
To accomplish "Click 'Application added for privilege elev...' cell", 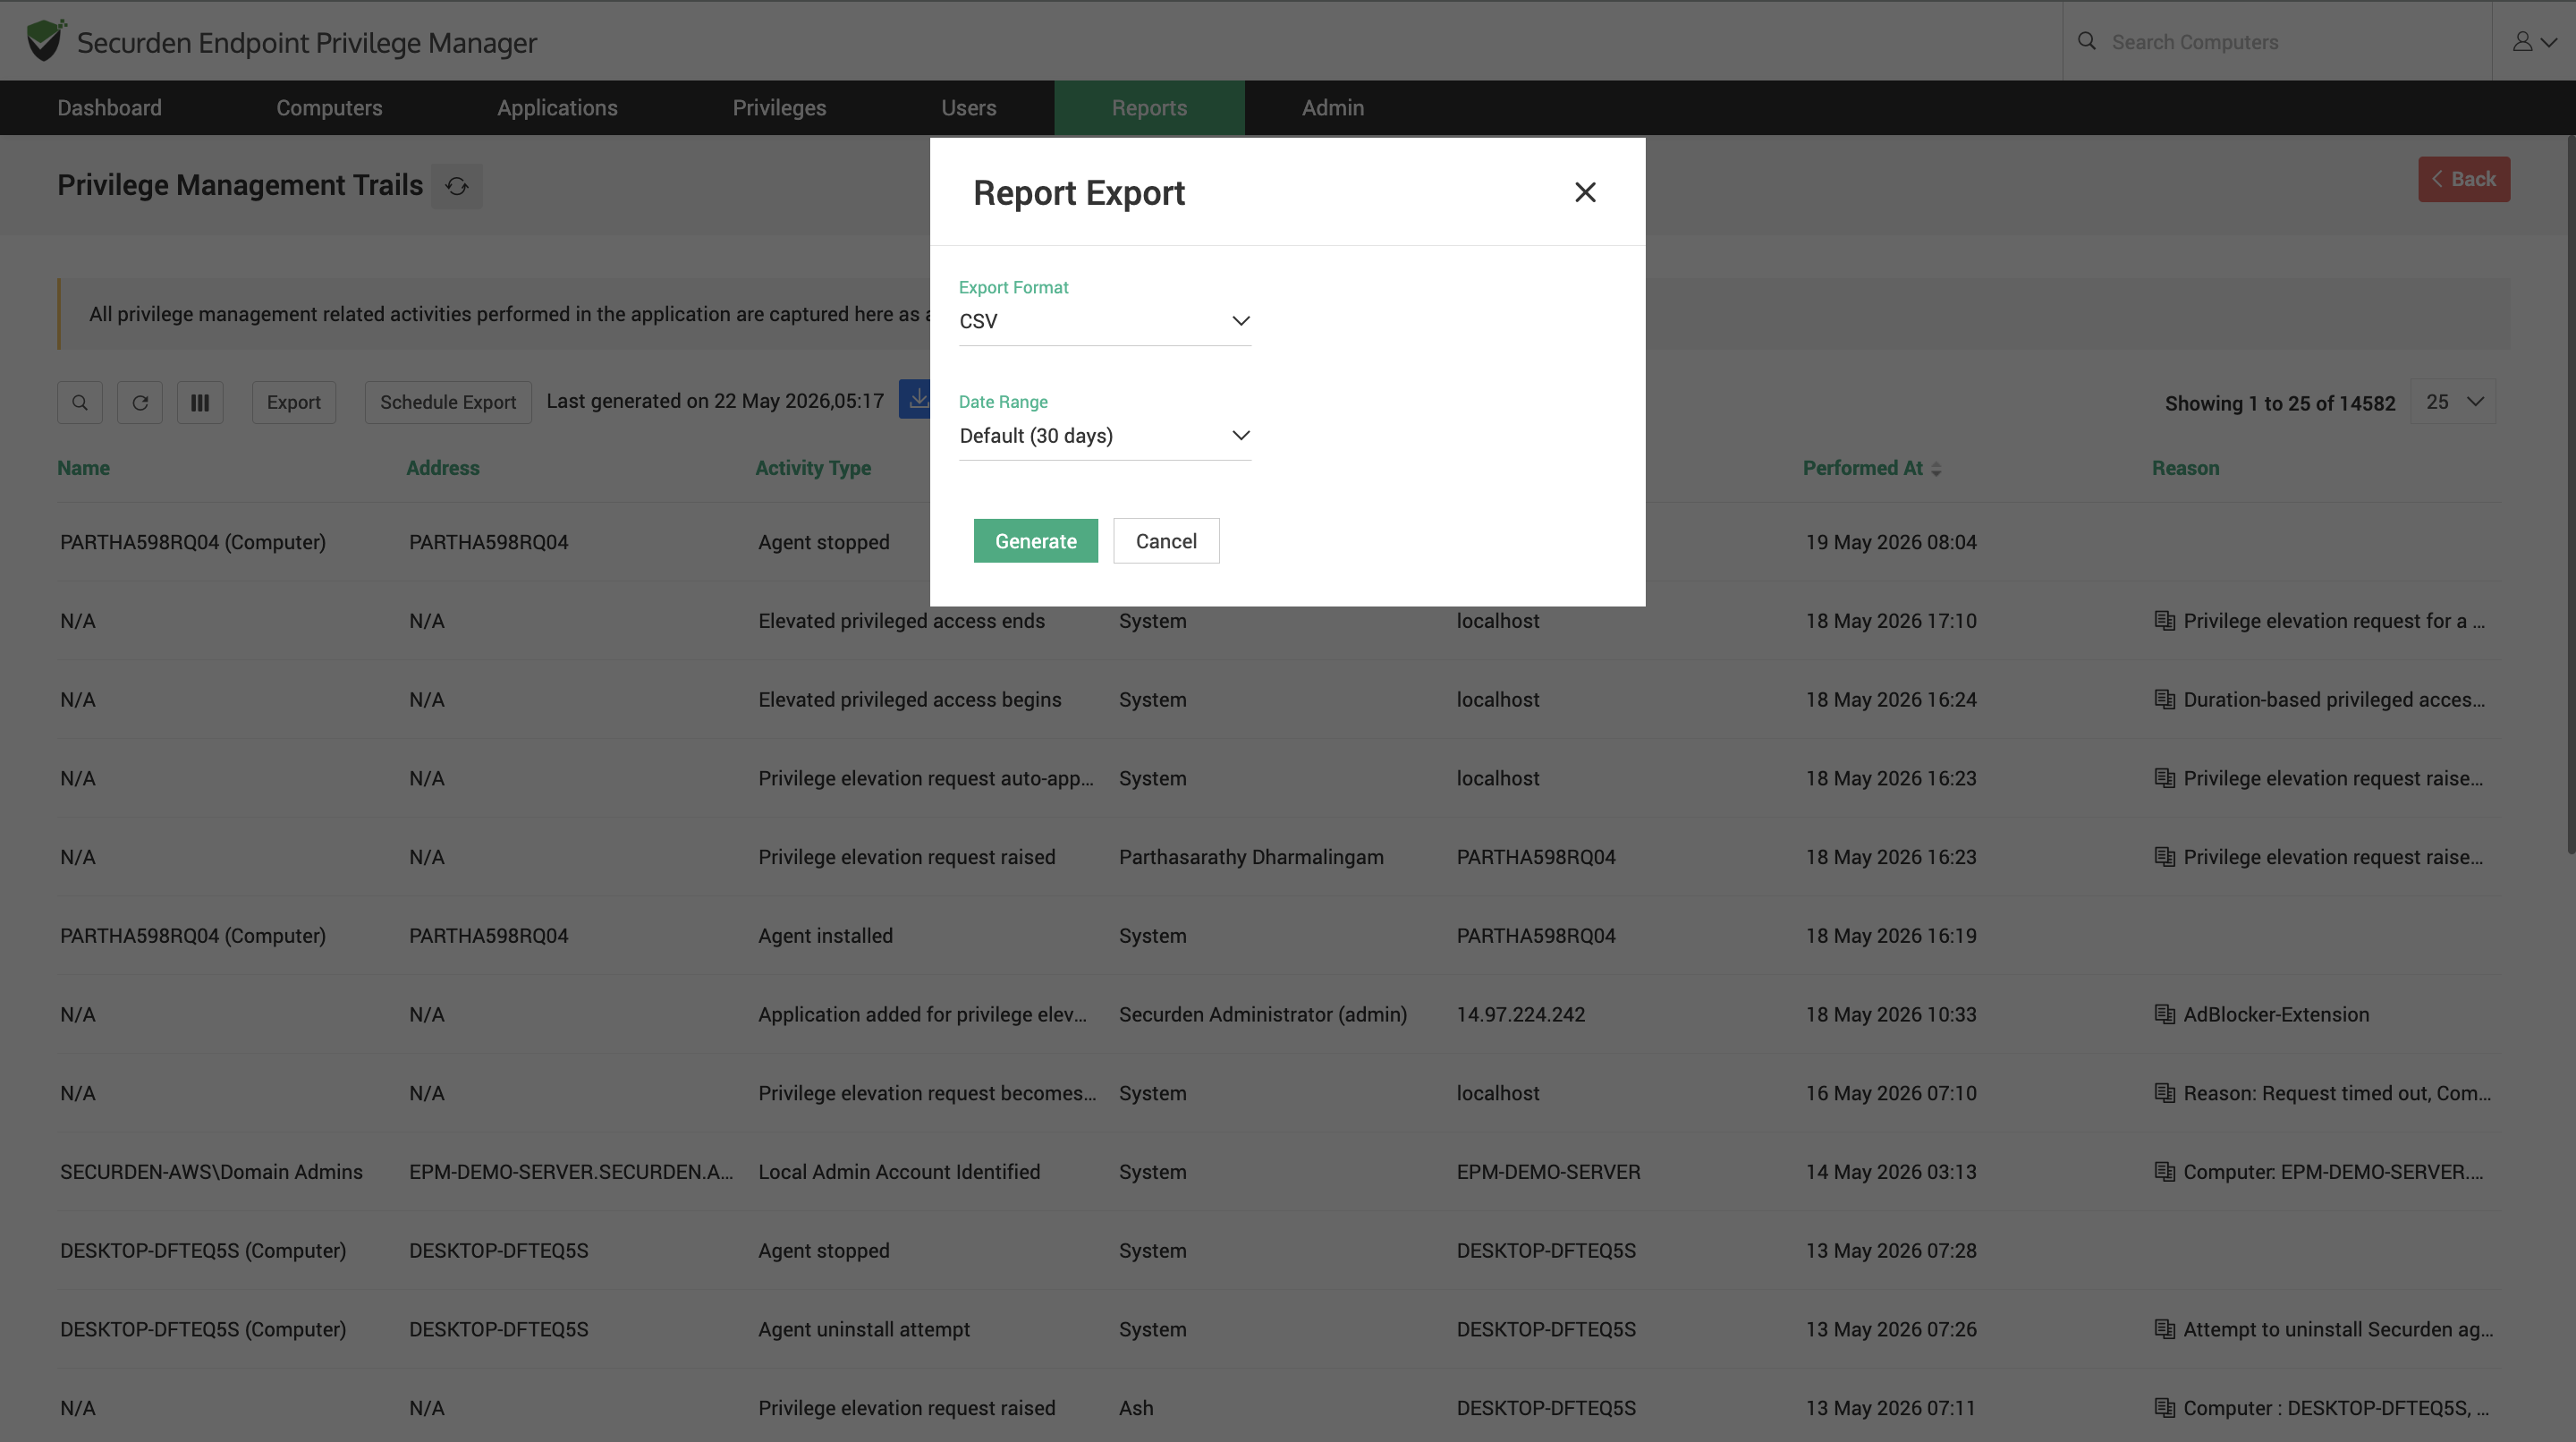I will [x=922, y=1014].
